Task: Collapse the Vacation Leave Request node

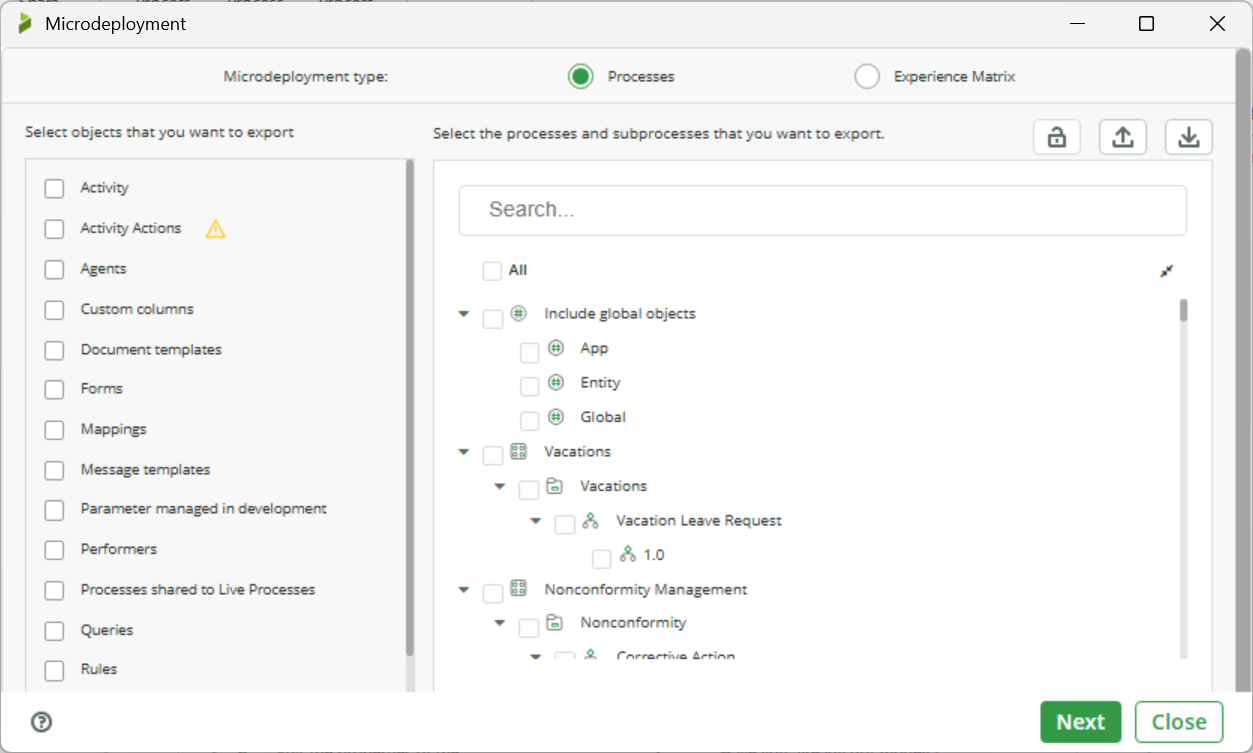Action: (536, 521)
